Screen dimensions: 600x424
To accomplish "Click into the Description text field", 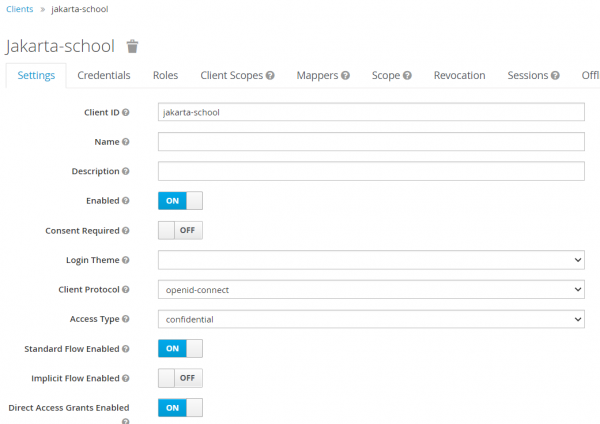I will click(x=371, y=172).
